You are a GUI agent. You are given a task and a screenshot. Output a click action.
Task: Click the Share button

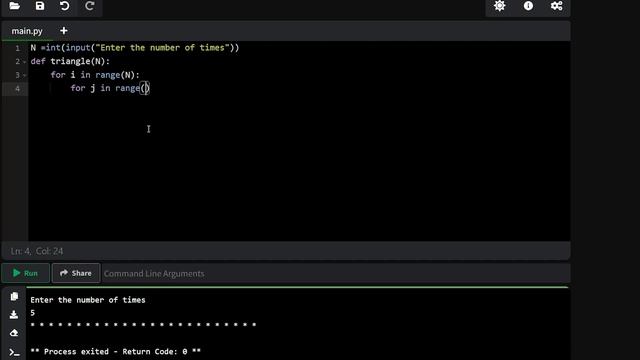coord(76,273)
